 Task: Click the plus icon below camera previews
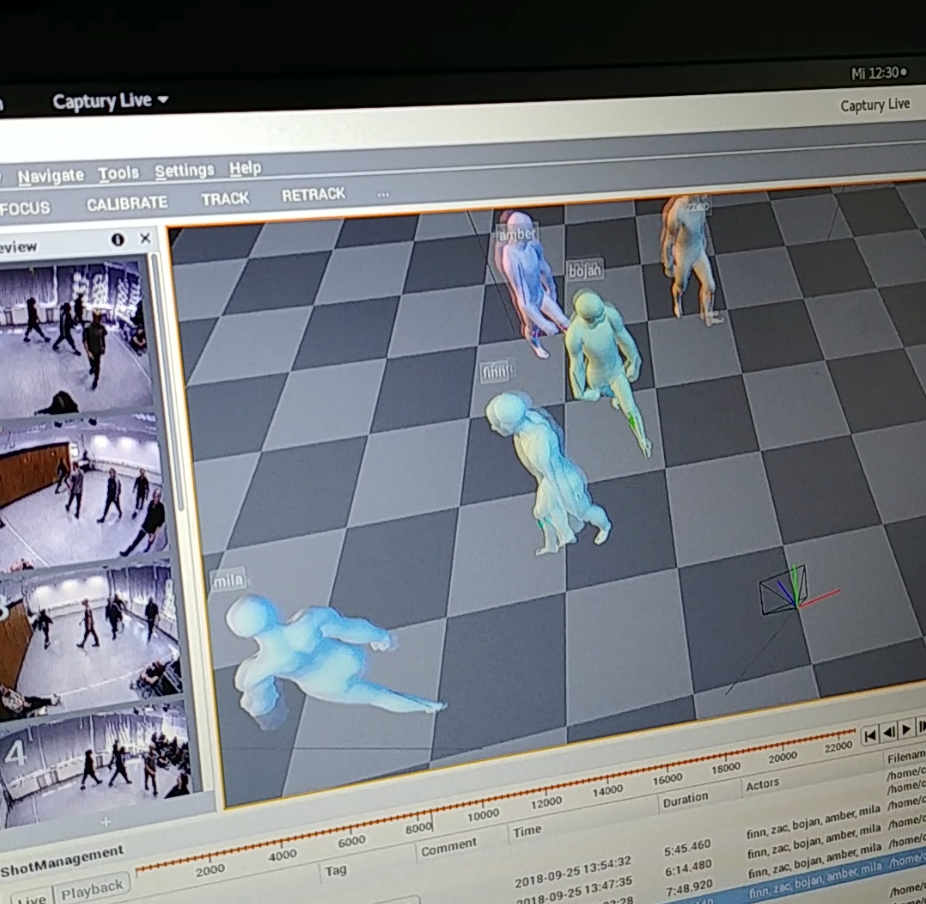(x=106, y=821)
